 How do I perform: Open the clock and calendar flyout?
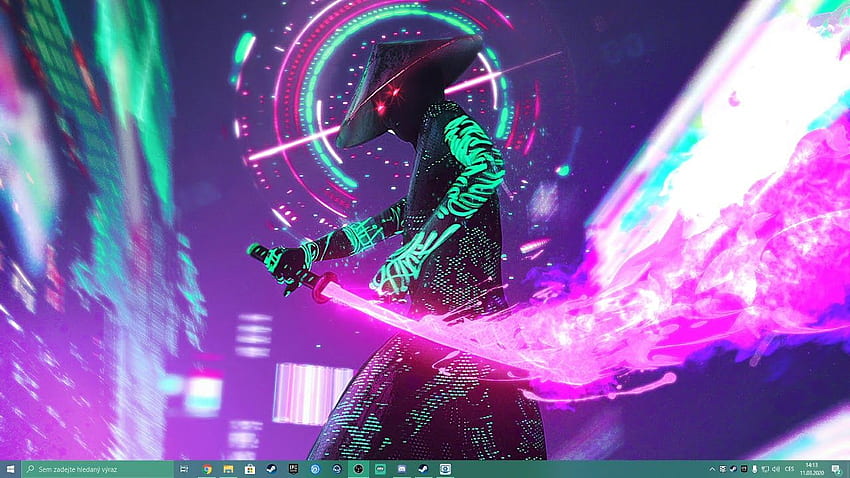[812, 469]
